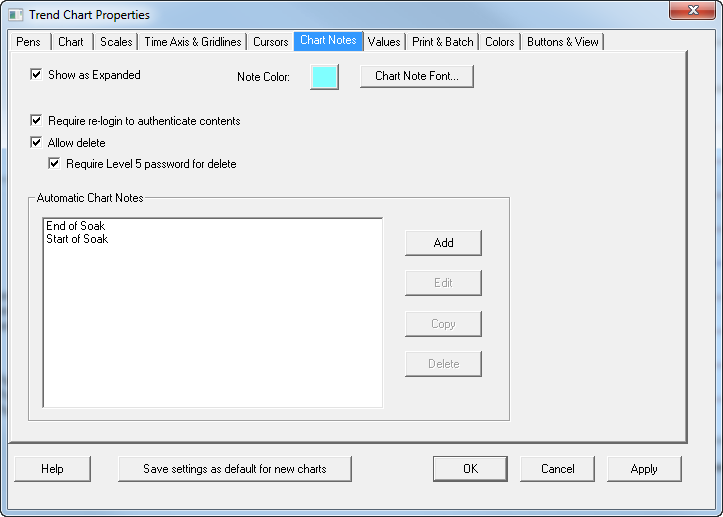This screenshot has height=517, width=723.
Task: Uncheck Require re-login to authenticate contents
Action: coord(37,121)
